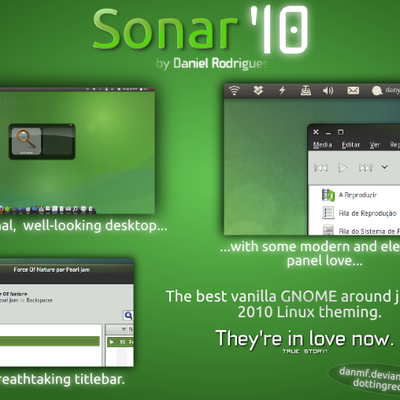
Task: Open the Ver menu
Action: tap(375, 145)
